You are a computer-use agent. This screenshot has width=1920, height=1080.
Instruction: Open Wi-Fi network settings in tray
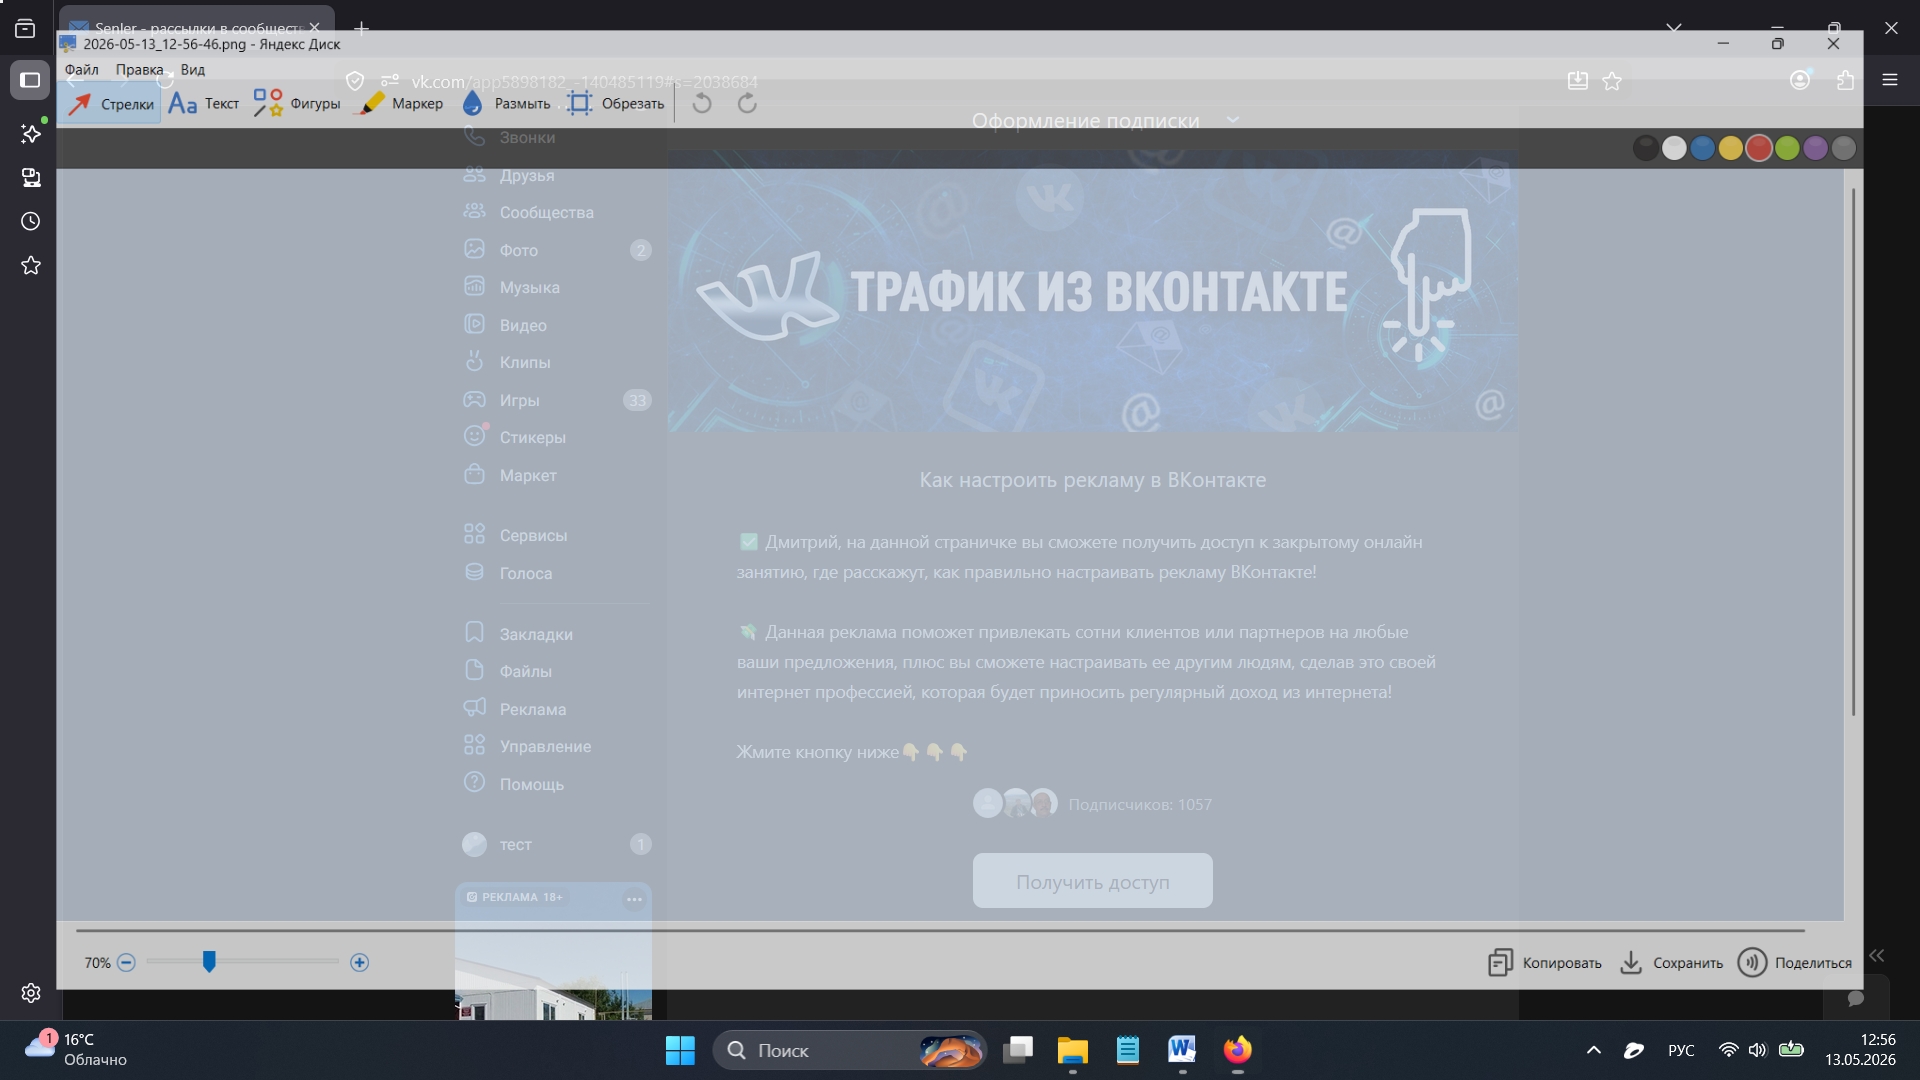1728,1050
